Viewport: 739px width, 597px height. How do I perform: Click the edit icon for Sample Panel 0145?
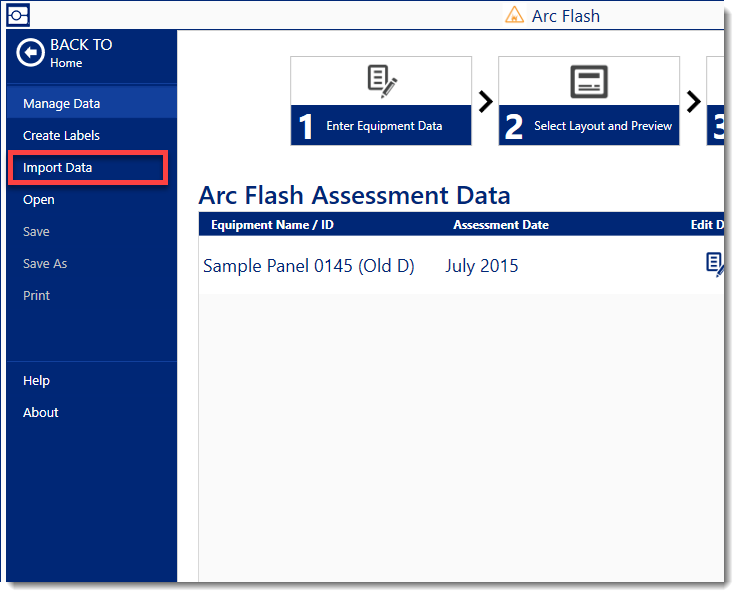[714, 264]
